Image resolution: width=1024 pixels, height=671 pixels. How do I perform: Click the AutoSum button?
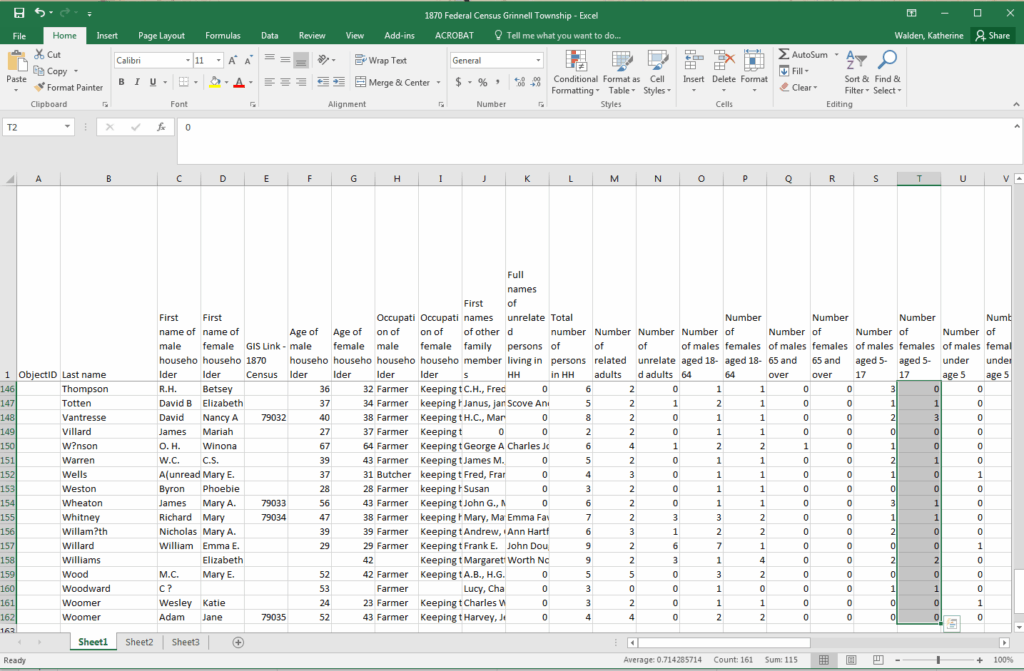[803, 55]
